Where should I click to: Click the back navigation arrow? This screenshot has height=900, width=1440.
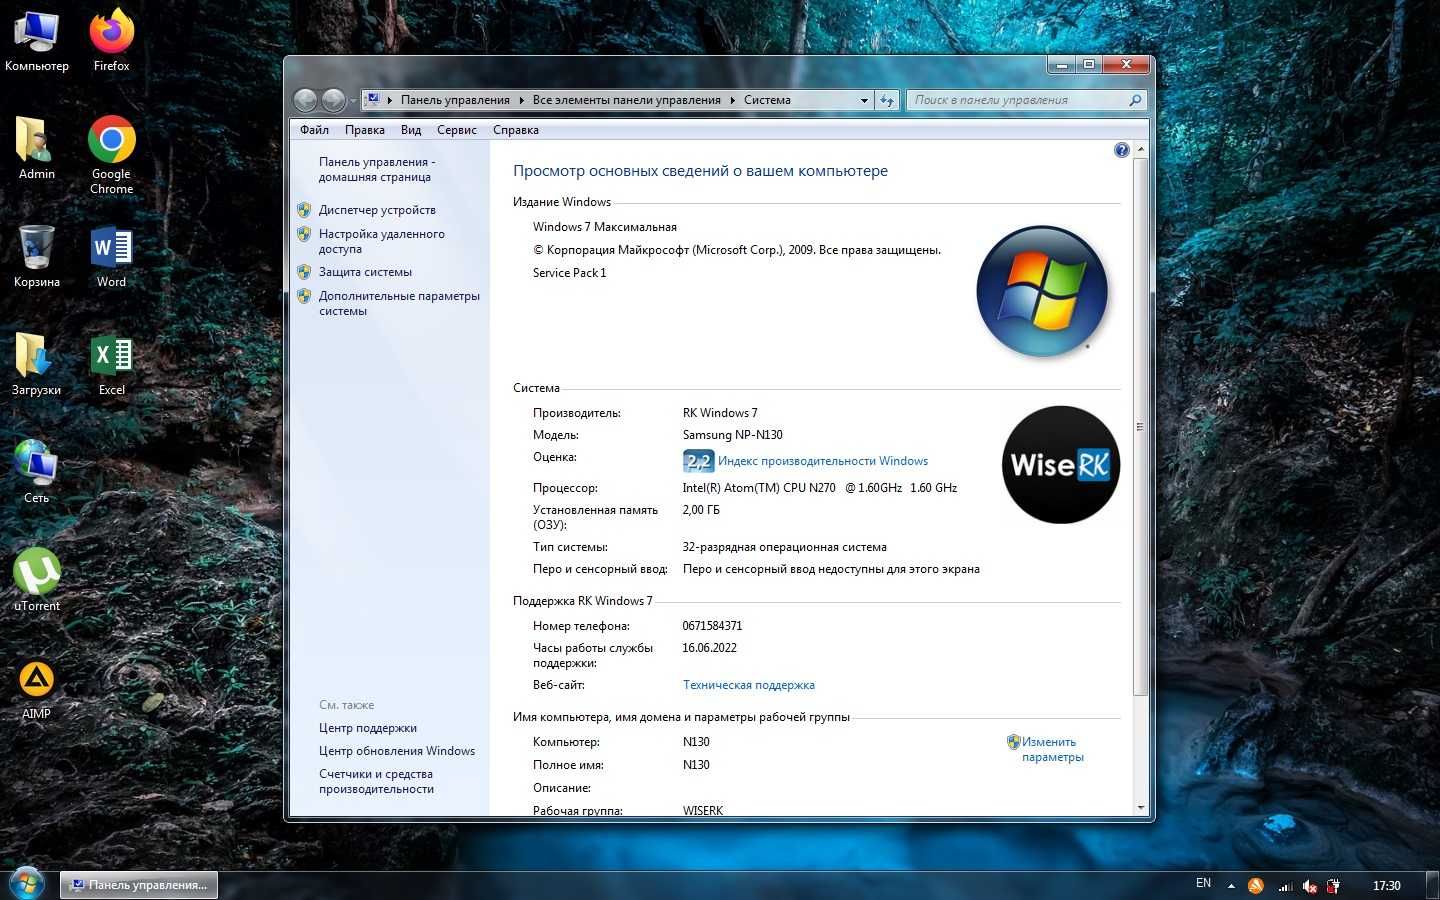tap(306, 100)
